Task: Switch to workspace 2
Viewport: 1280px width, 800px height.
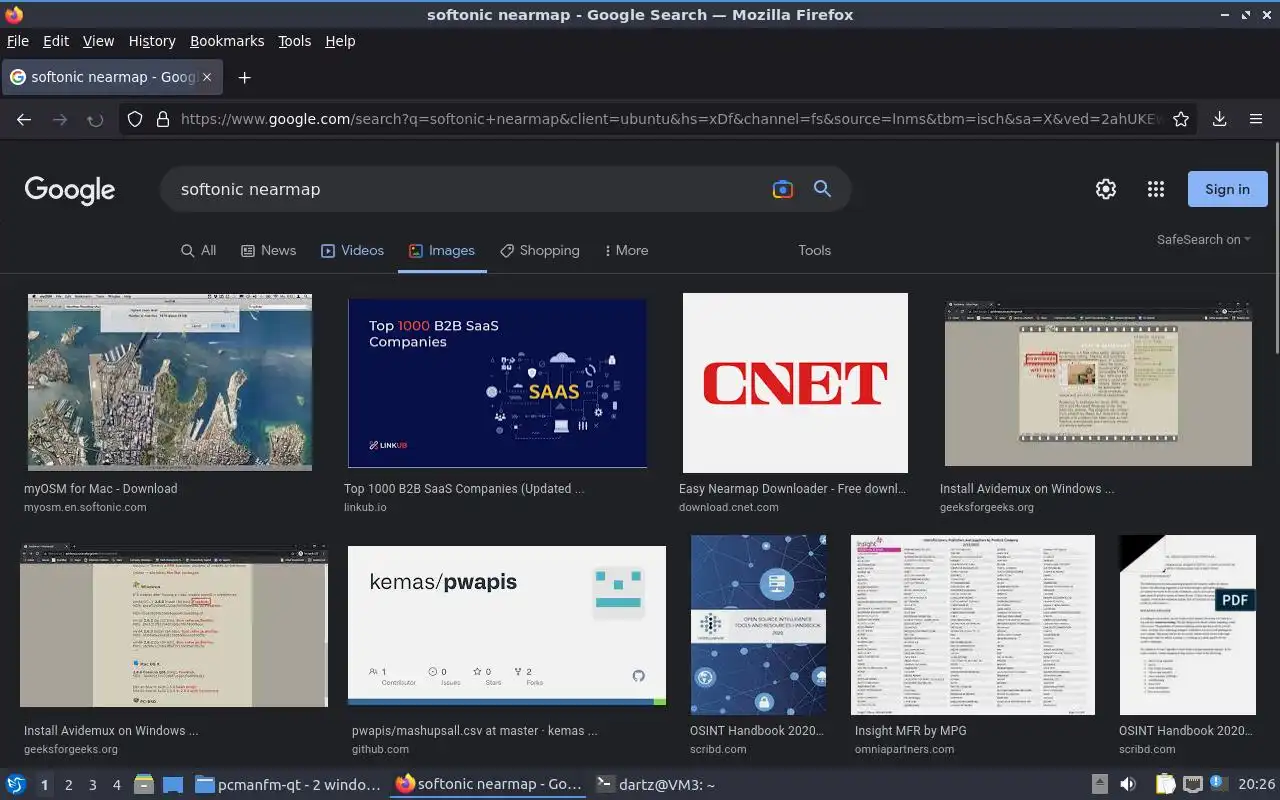Action: tap(68, 785)
